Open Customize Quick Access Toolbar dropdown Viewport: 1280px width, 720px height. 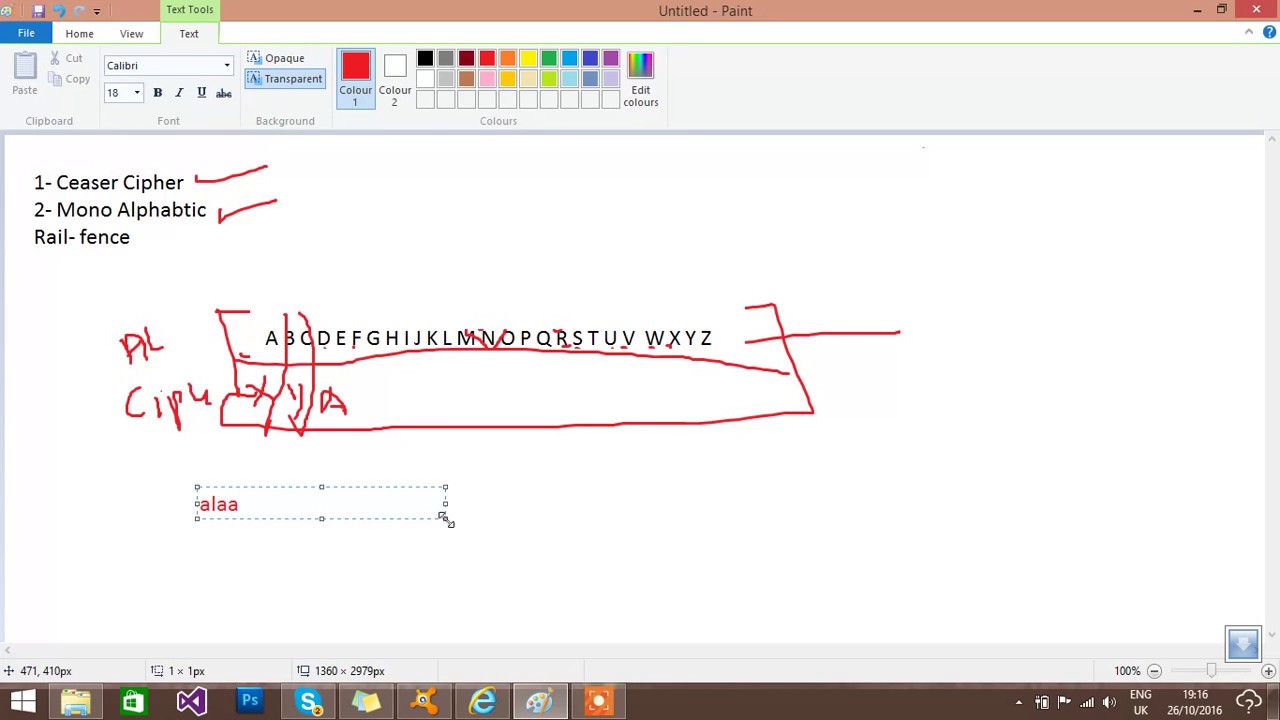[x=97, y=11]
